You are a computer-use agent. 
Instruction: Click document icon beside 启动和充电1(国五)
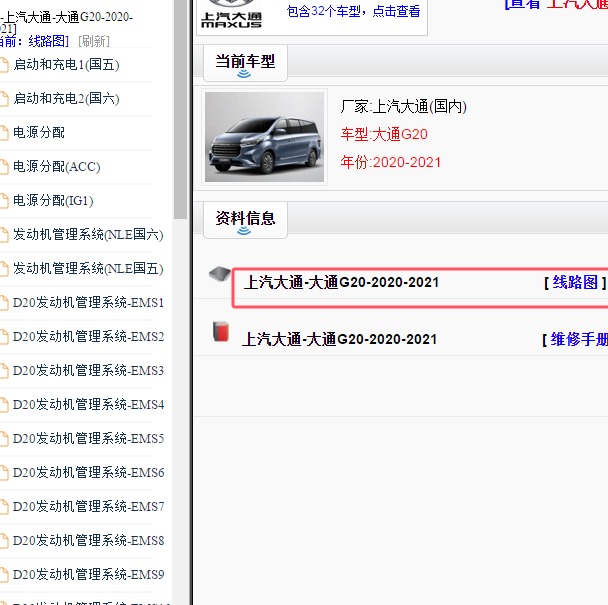[x=4, y=65]
